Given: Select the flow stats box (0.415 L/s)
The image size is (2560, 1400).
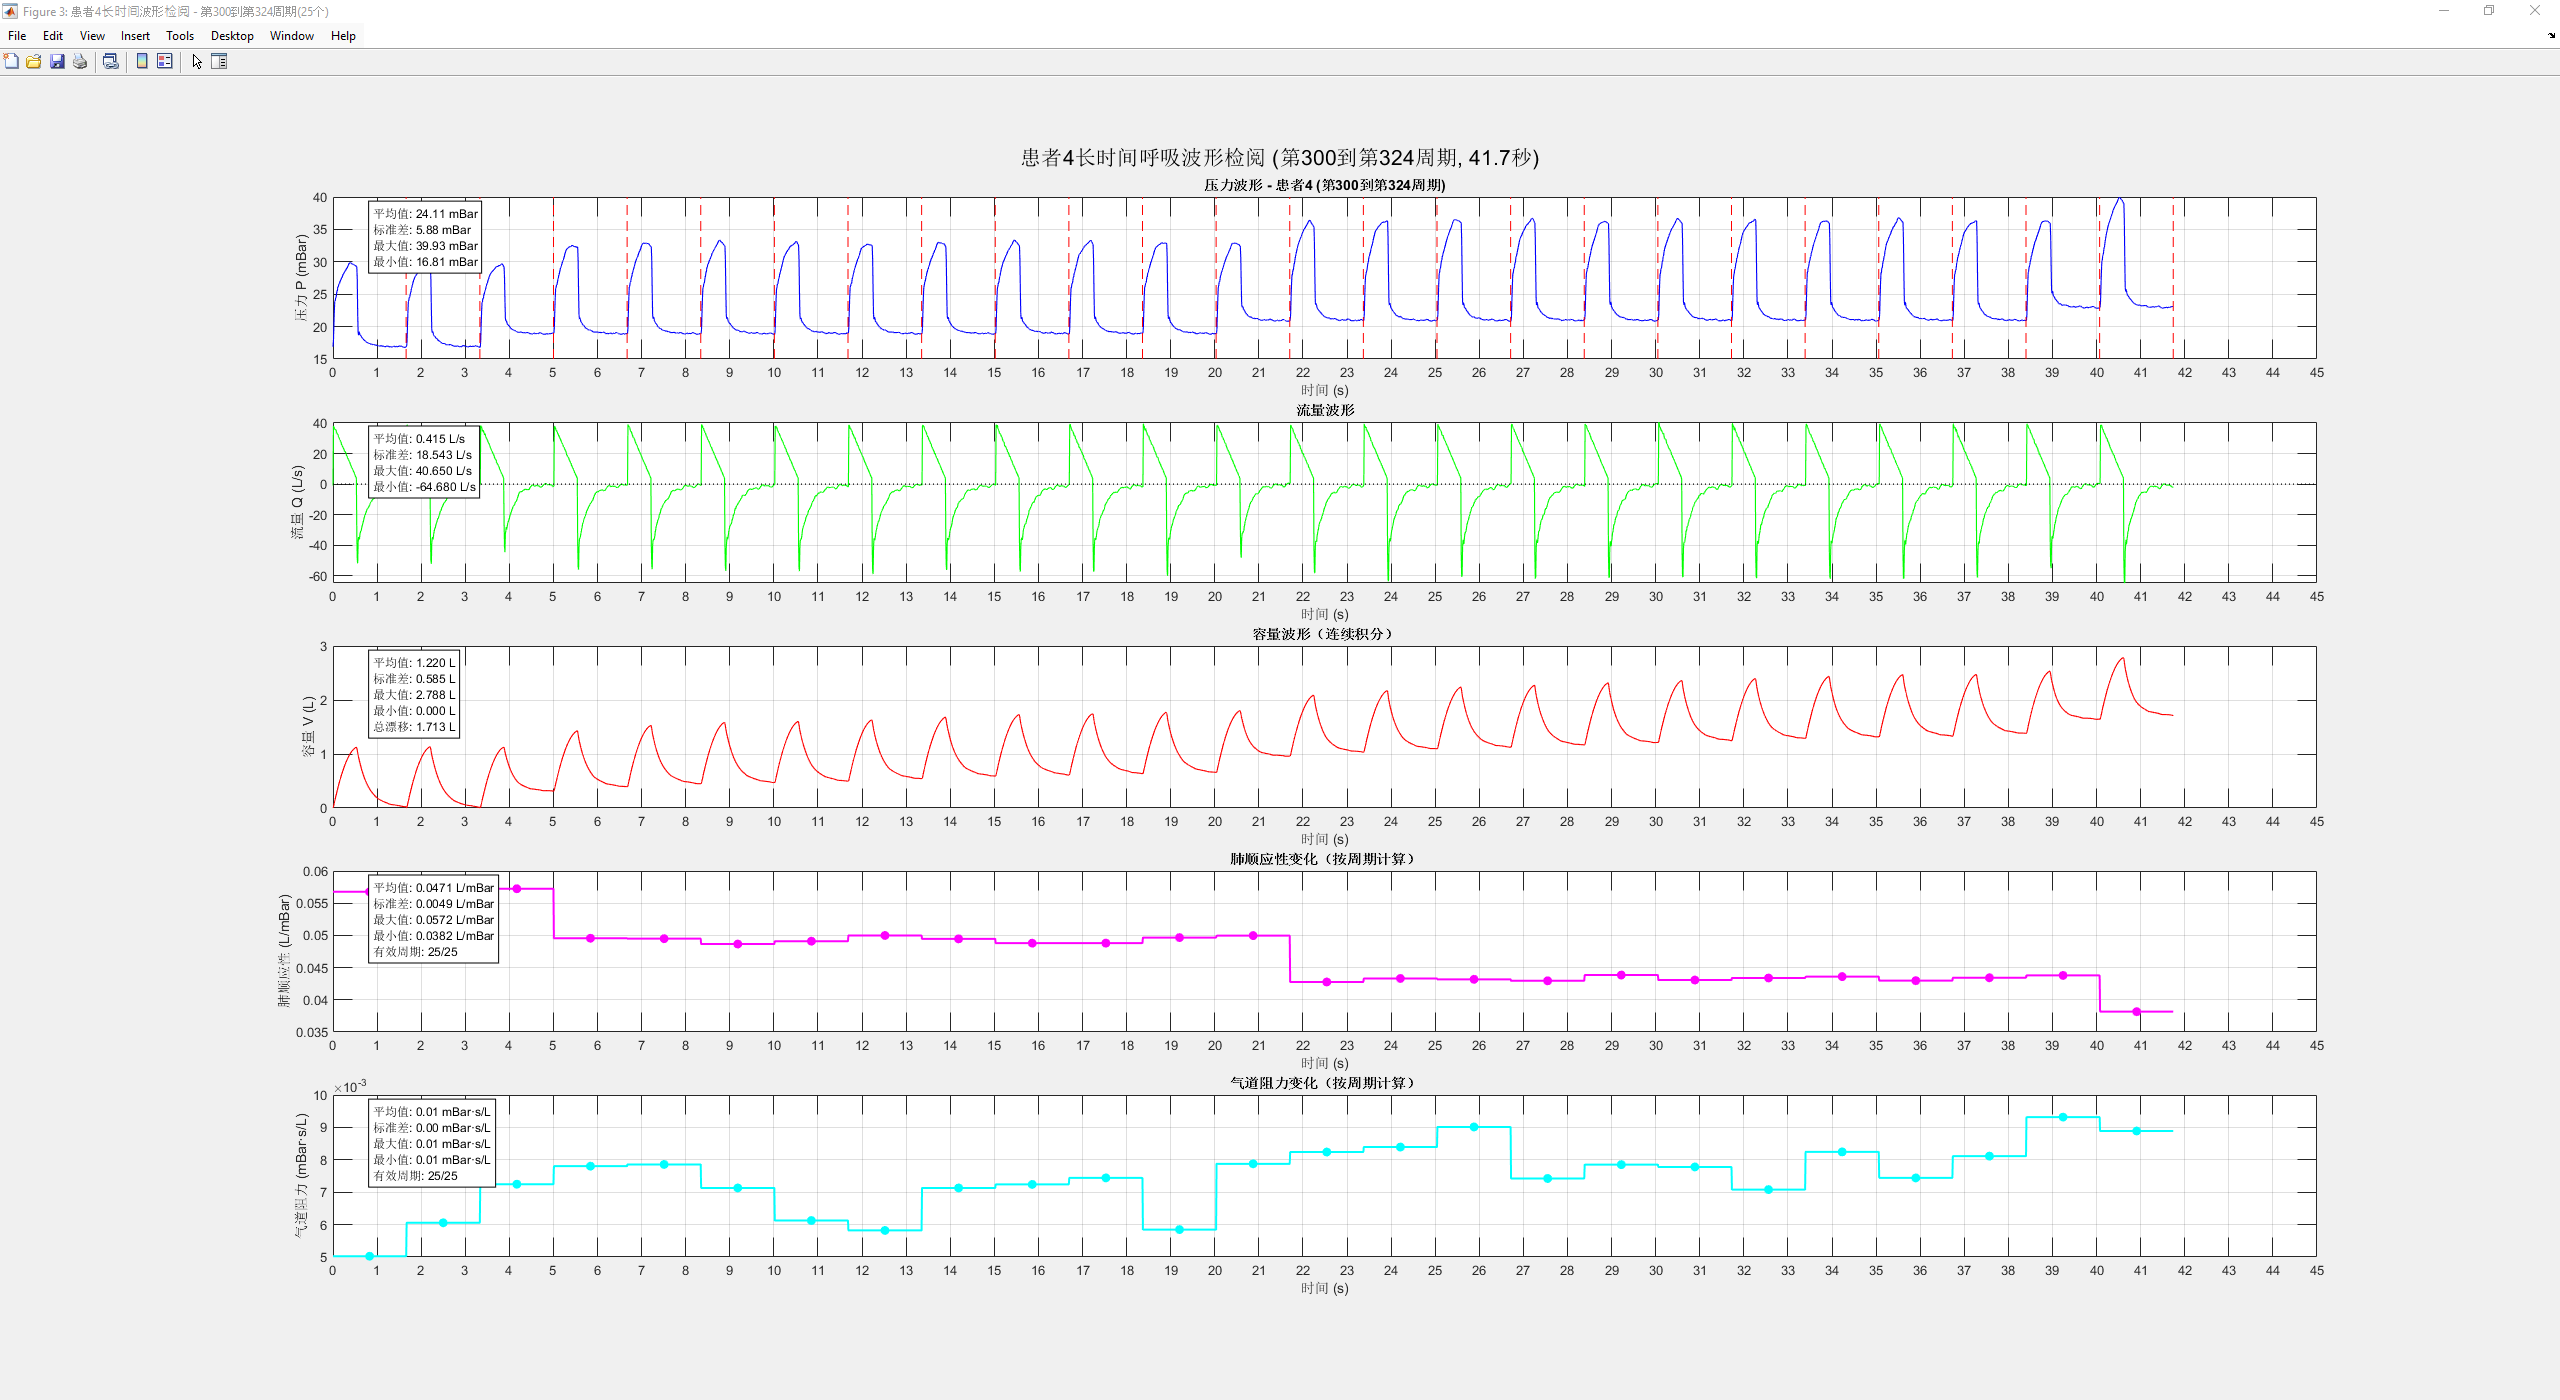Looking at the screenshot, I should (x=424, y=462).
